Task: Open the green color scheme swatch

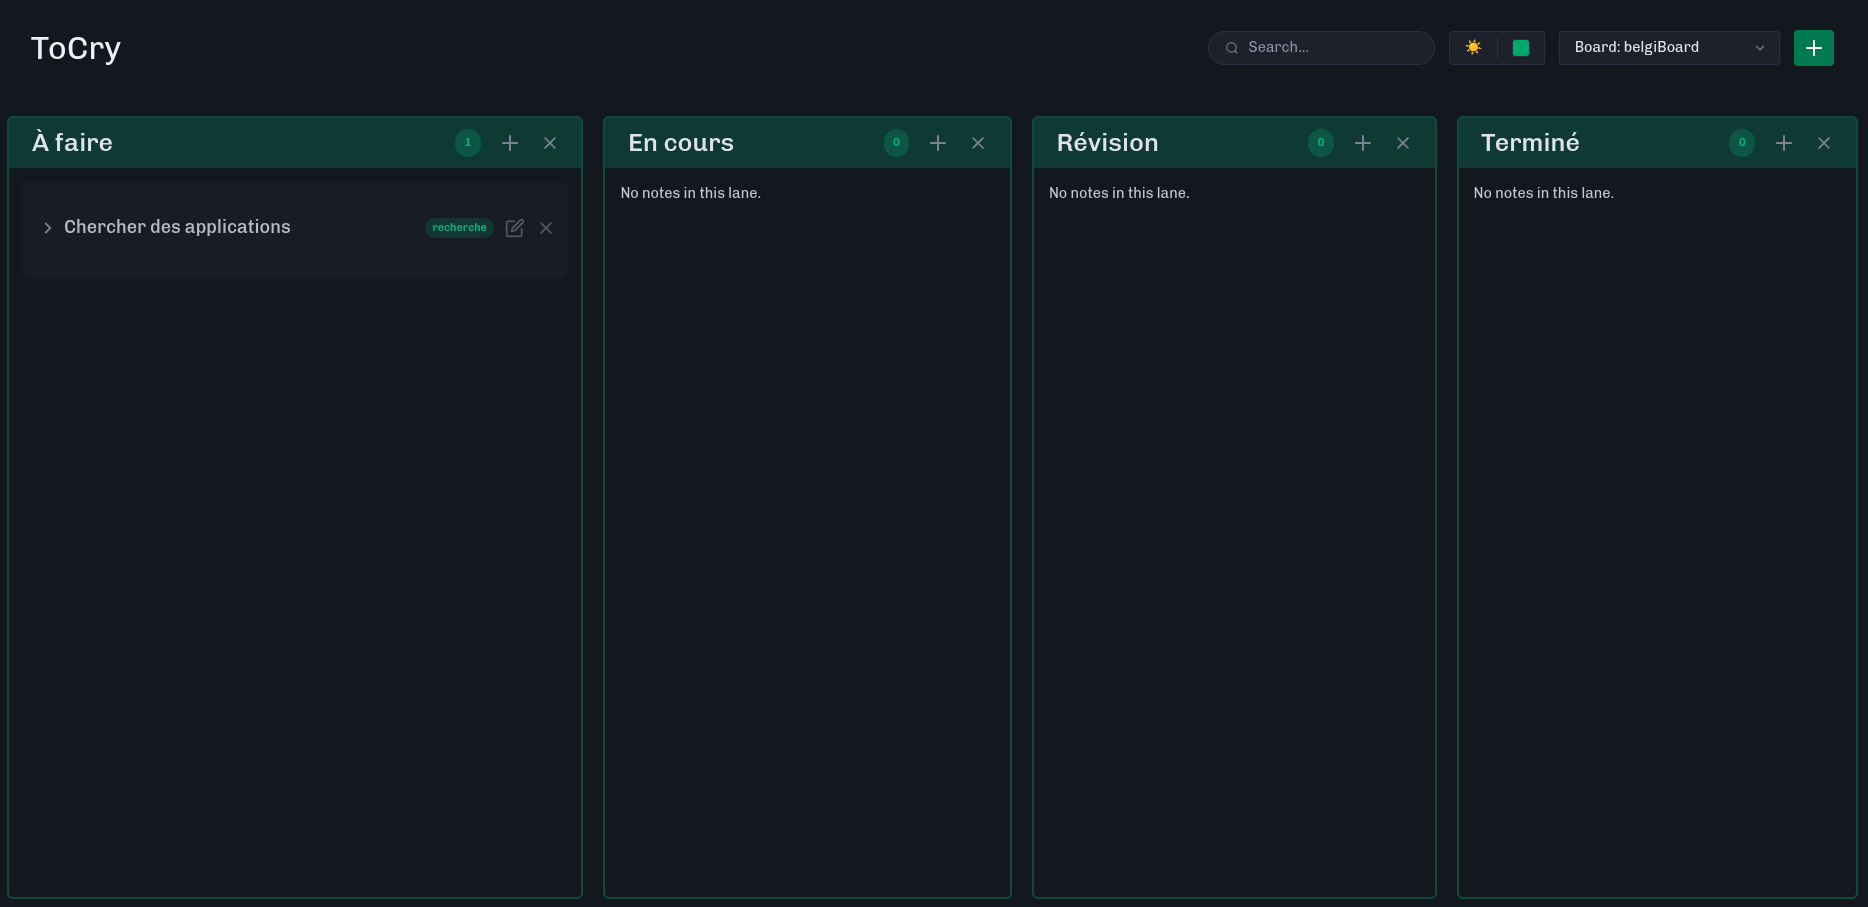Action: click(x=1521, y=48)
